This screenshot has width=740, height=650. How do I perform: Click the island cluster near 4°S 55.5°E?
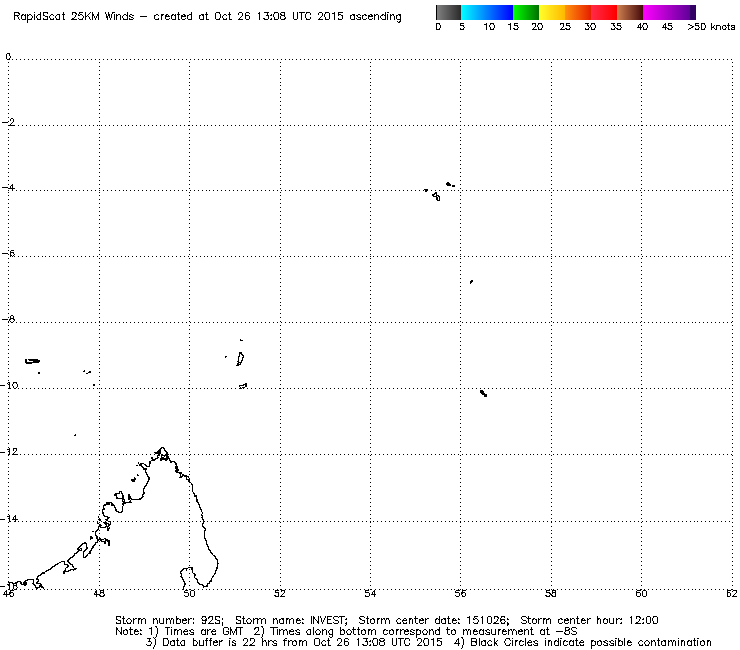pyautogui.click(x=439, y=191)
